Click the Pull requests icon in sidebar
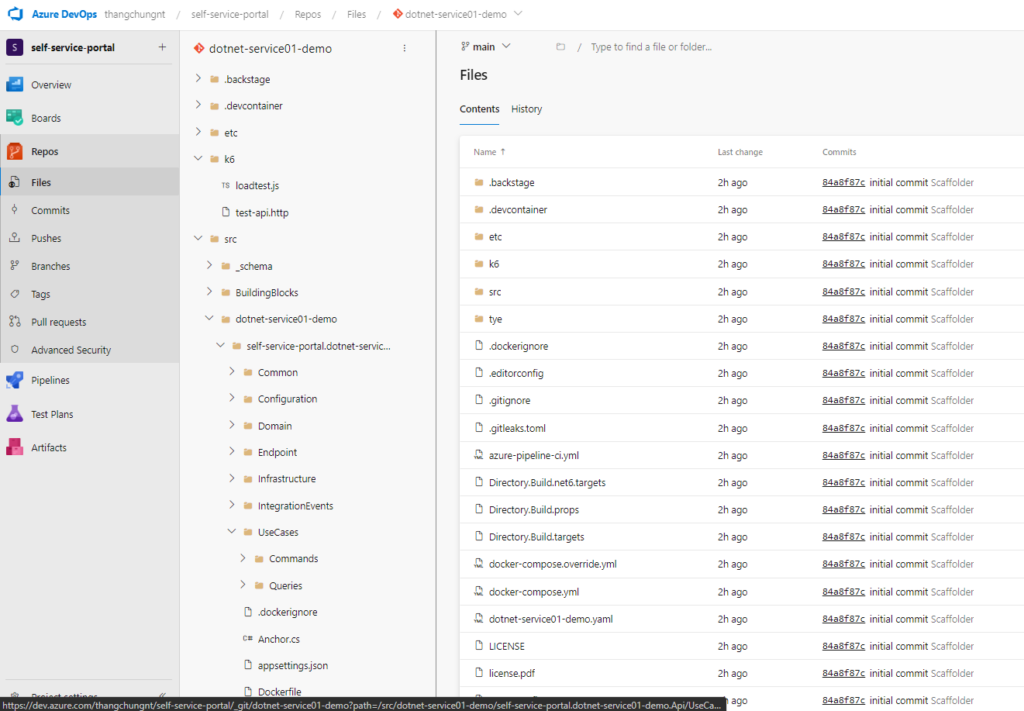This screenshot has width=1024, height=711. coord(14,322)
